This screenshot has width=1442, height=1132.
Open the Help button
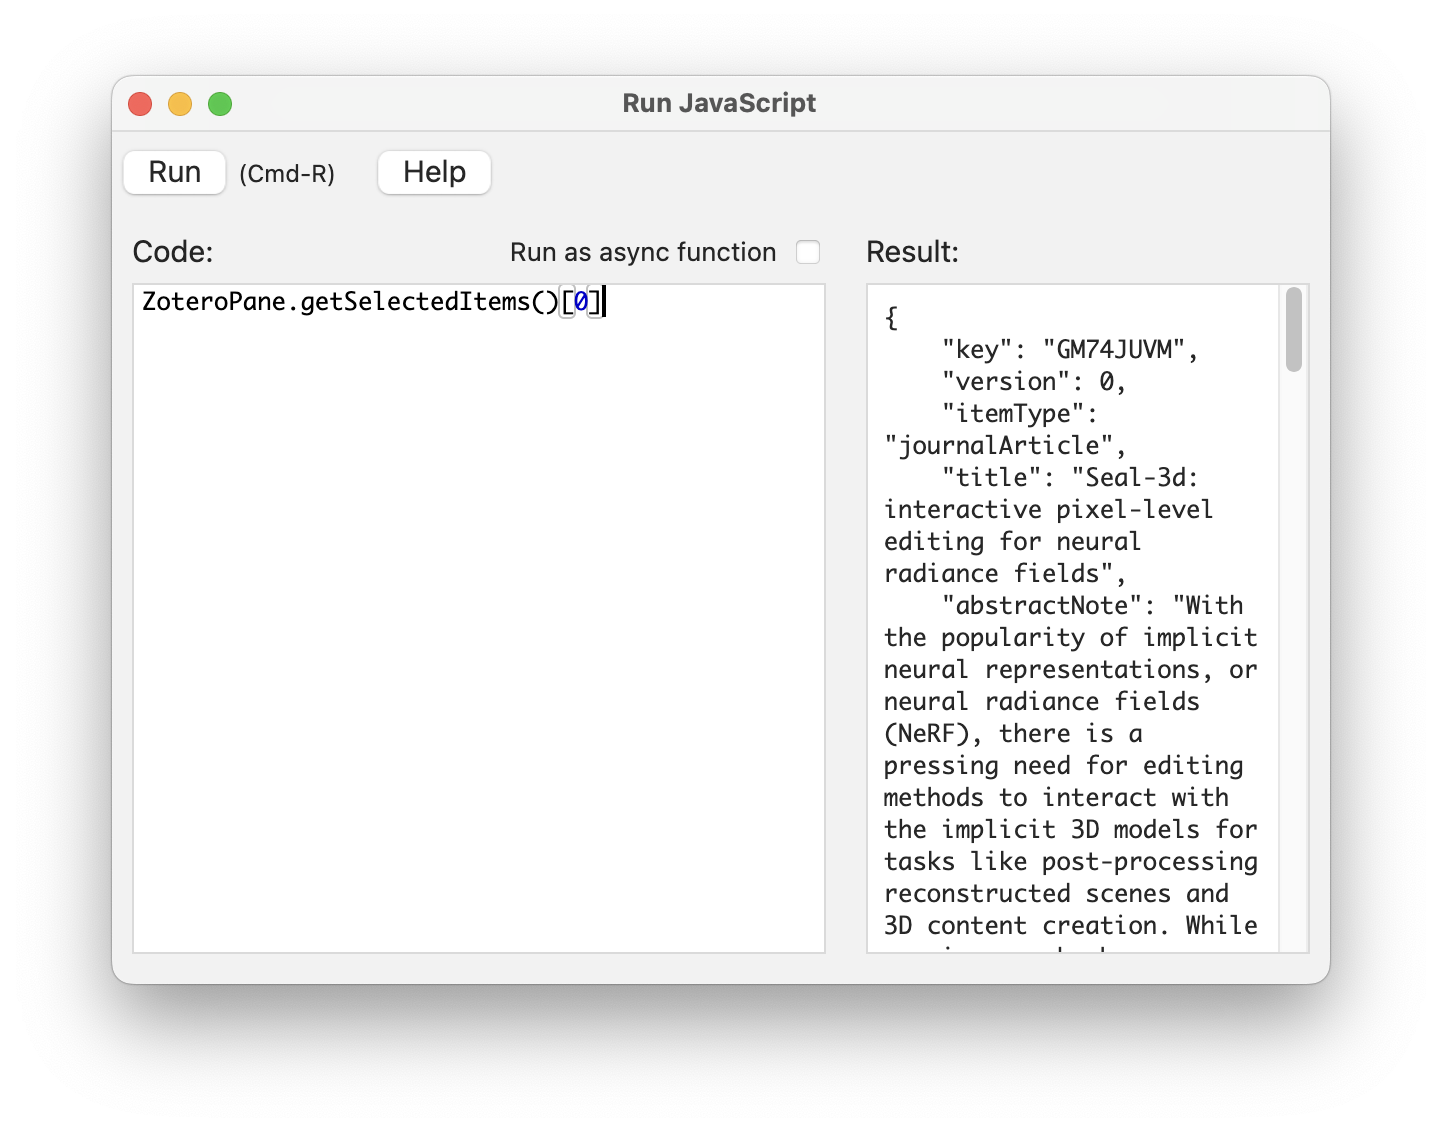434,172
